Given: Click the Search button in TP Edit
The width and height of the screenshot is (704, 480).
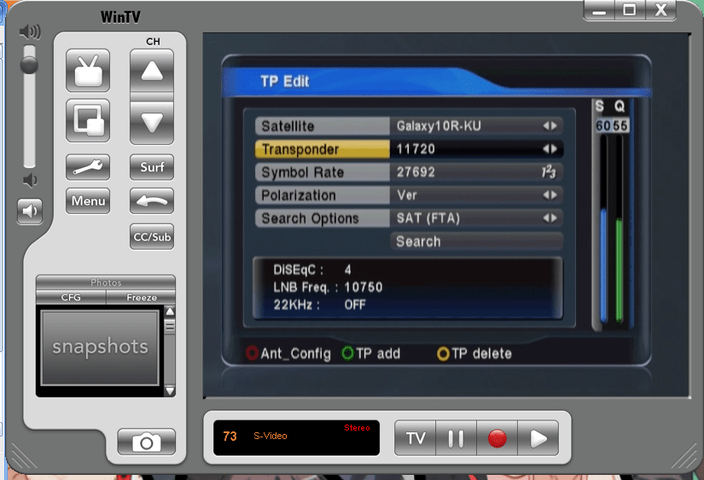Looking at the screenshot, I should (476, 241).
